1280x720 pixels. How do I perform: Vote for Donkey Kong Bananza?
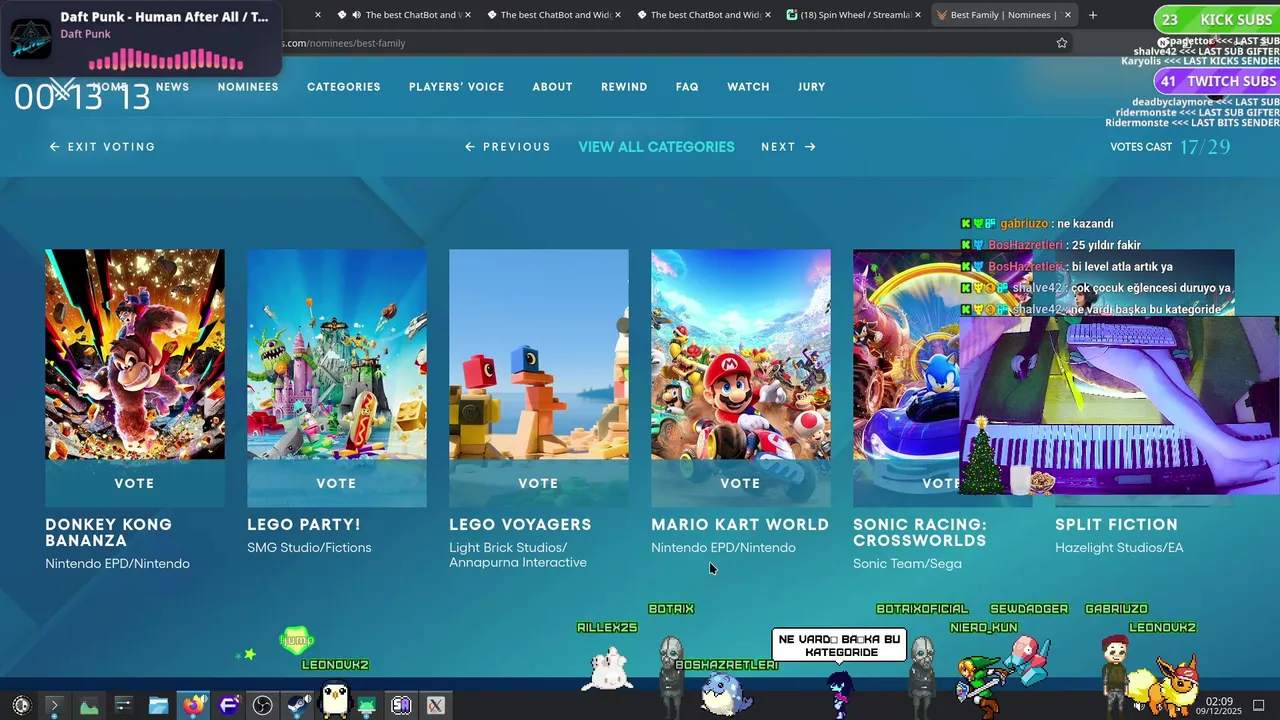[x=135, y=483]
